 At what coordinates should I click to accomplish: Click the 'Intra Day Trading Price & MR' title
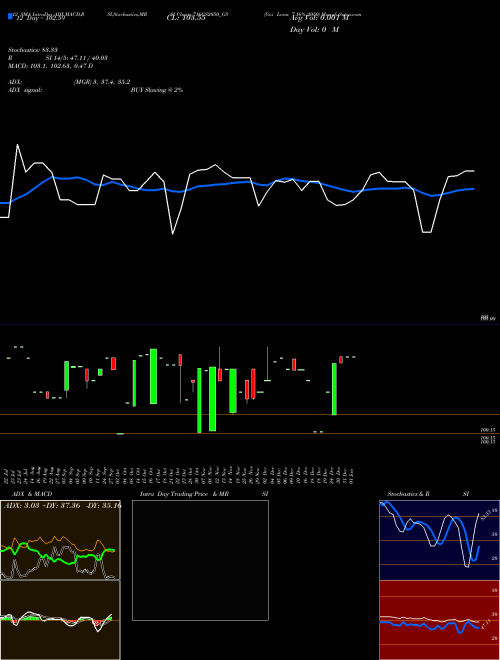[x=184, y=494]
